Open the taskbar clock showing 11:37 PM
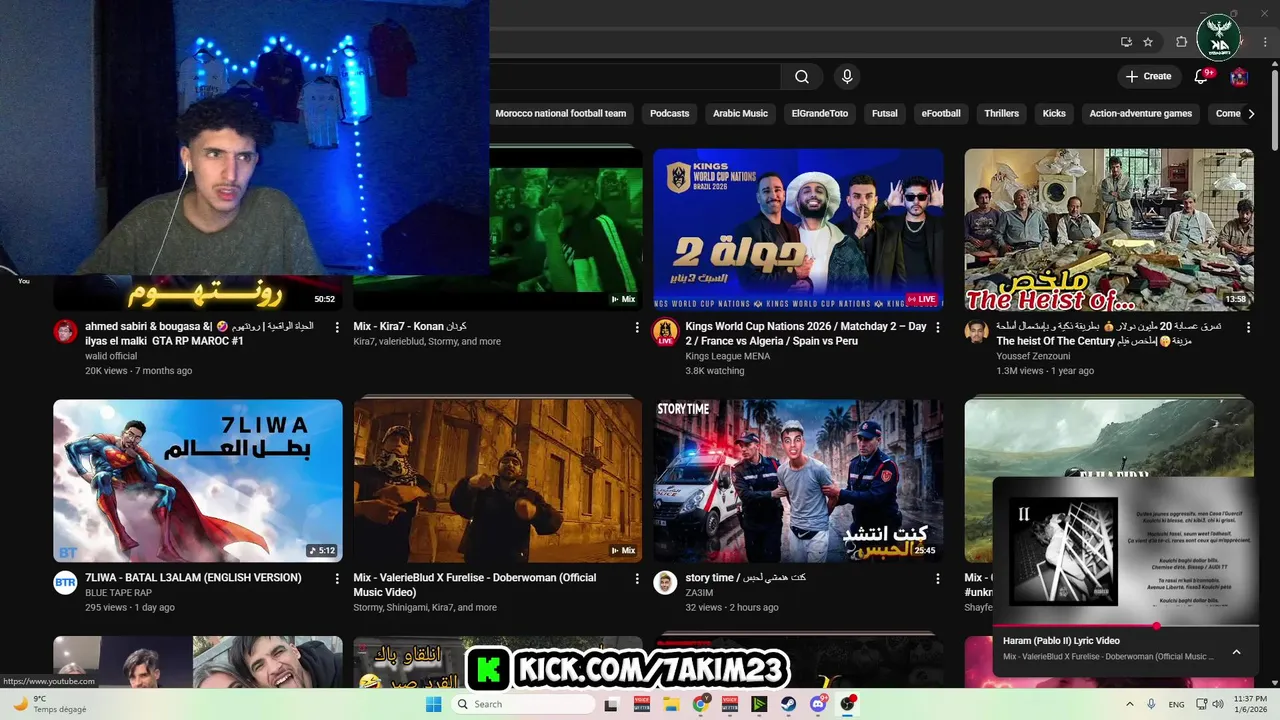This screenshot has width=1280, height=720. click(x=1250, y=704)
